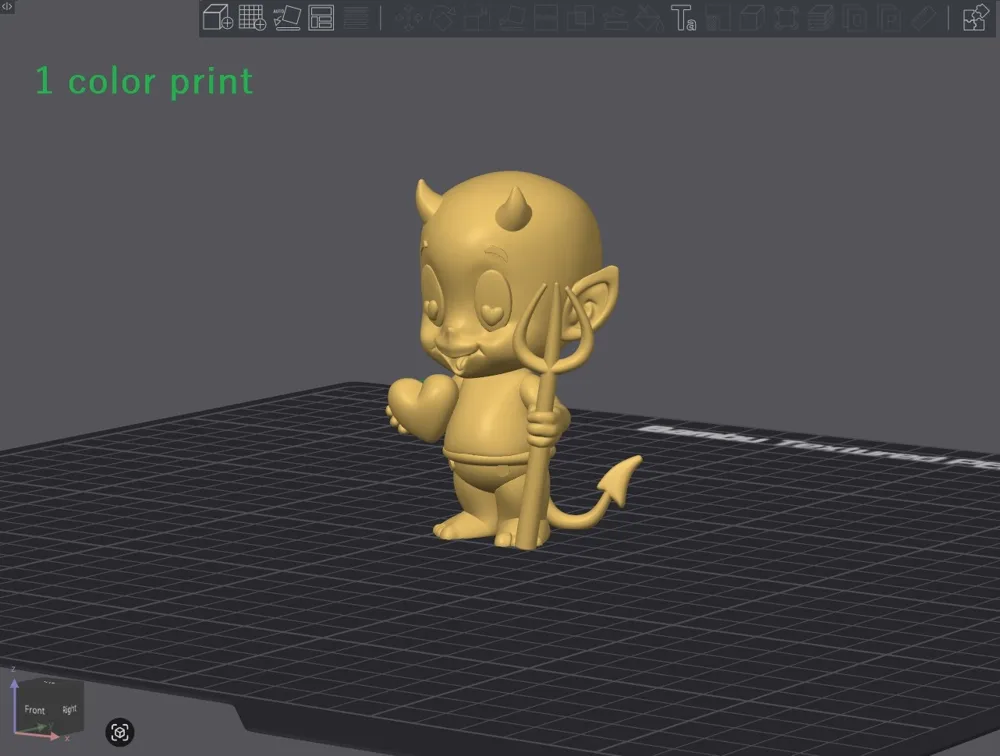Screen dimensions: 1000x756
Task: Open the variable layer height tool
Action: 356,17
